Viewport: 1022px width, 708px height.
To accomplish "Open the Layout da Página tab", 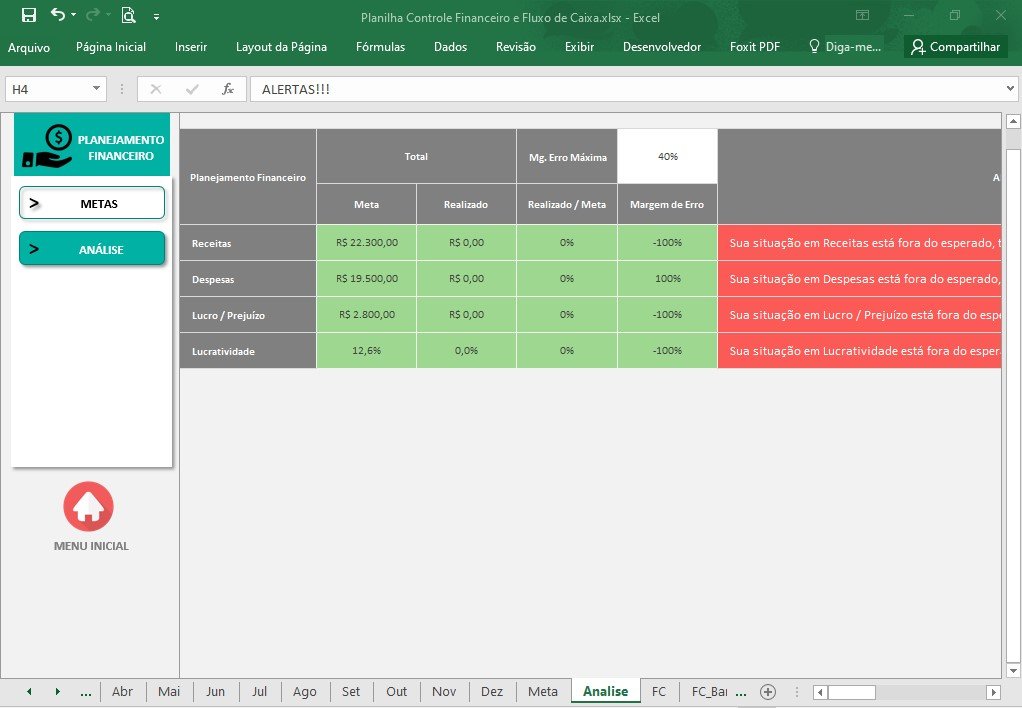I will click(282, 47).
